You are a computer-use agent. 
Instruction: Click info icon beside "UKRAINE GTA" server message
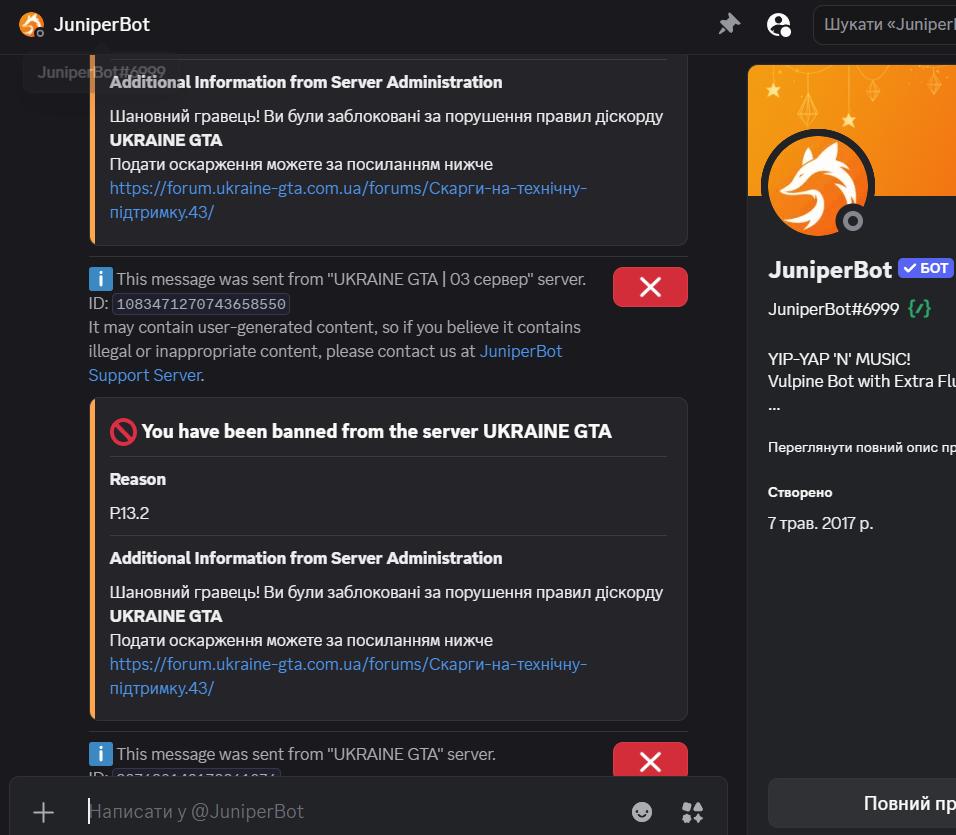click(x=101, y=754)
